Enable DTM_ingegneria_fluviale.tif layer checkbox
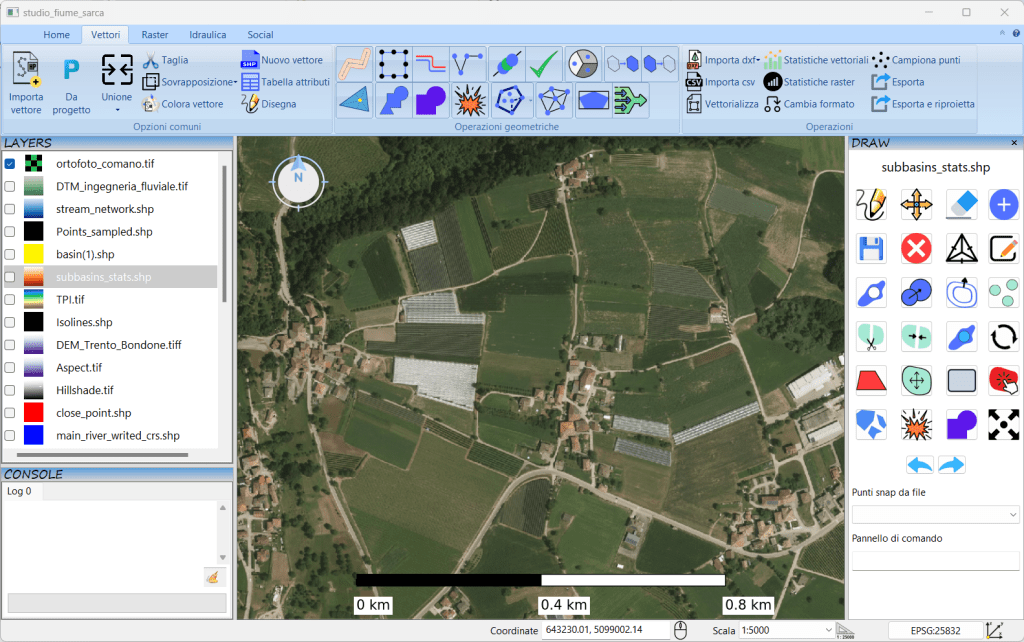 pyautogui.click(x=10, y=186)
